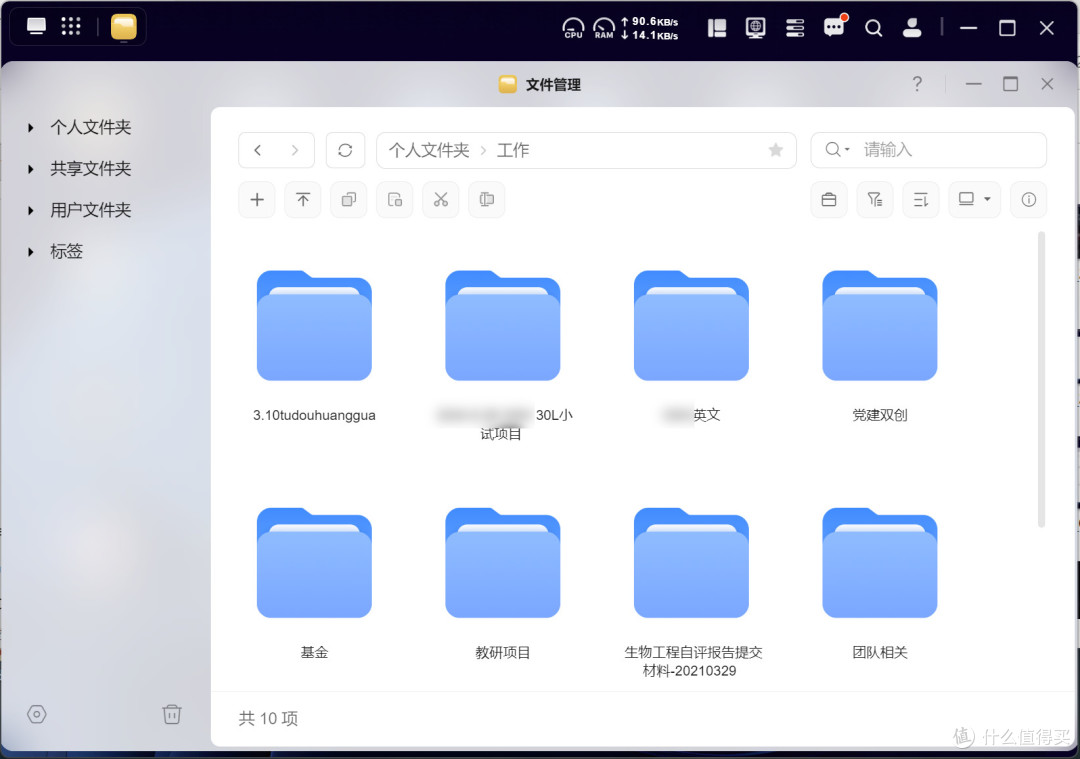The width and height of the screenshot is (1080, 759).
Task: Click the network speed indicator
Action: (650, 28)
